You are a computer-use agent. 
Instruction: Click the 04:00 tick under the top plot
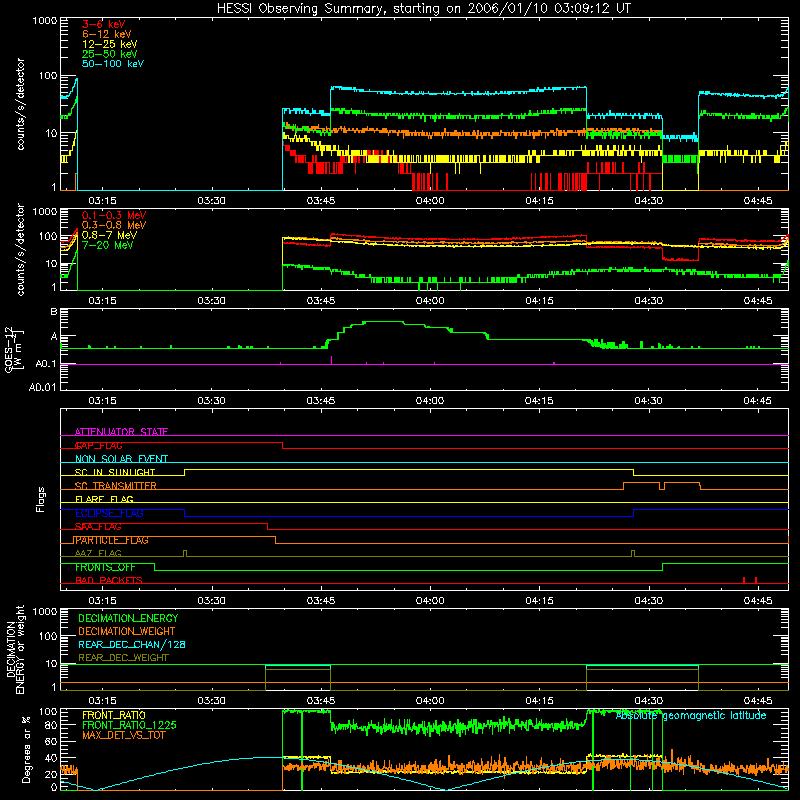[430, 201]
